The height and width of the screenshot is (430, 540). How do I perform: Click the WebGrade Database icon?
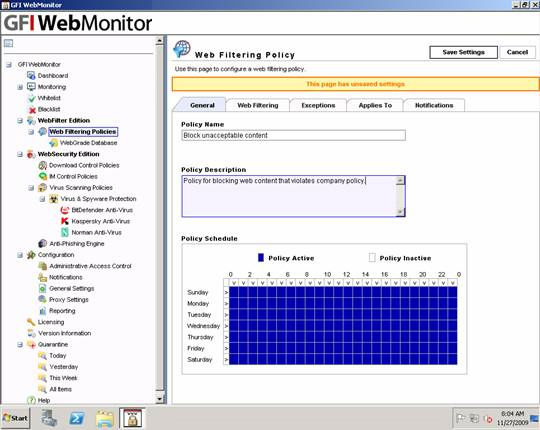53,143
